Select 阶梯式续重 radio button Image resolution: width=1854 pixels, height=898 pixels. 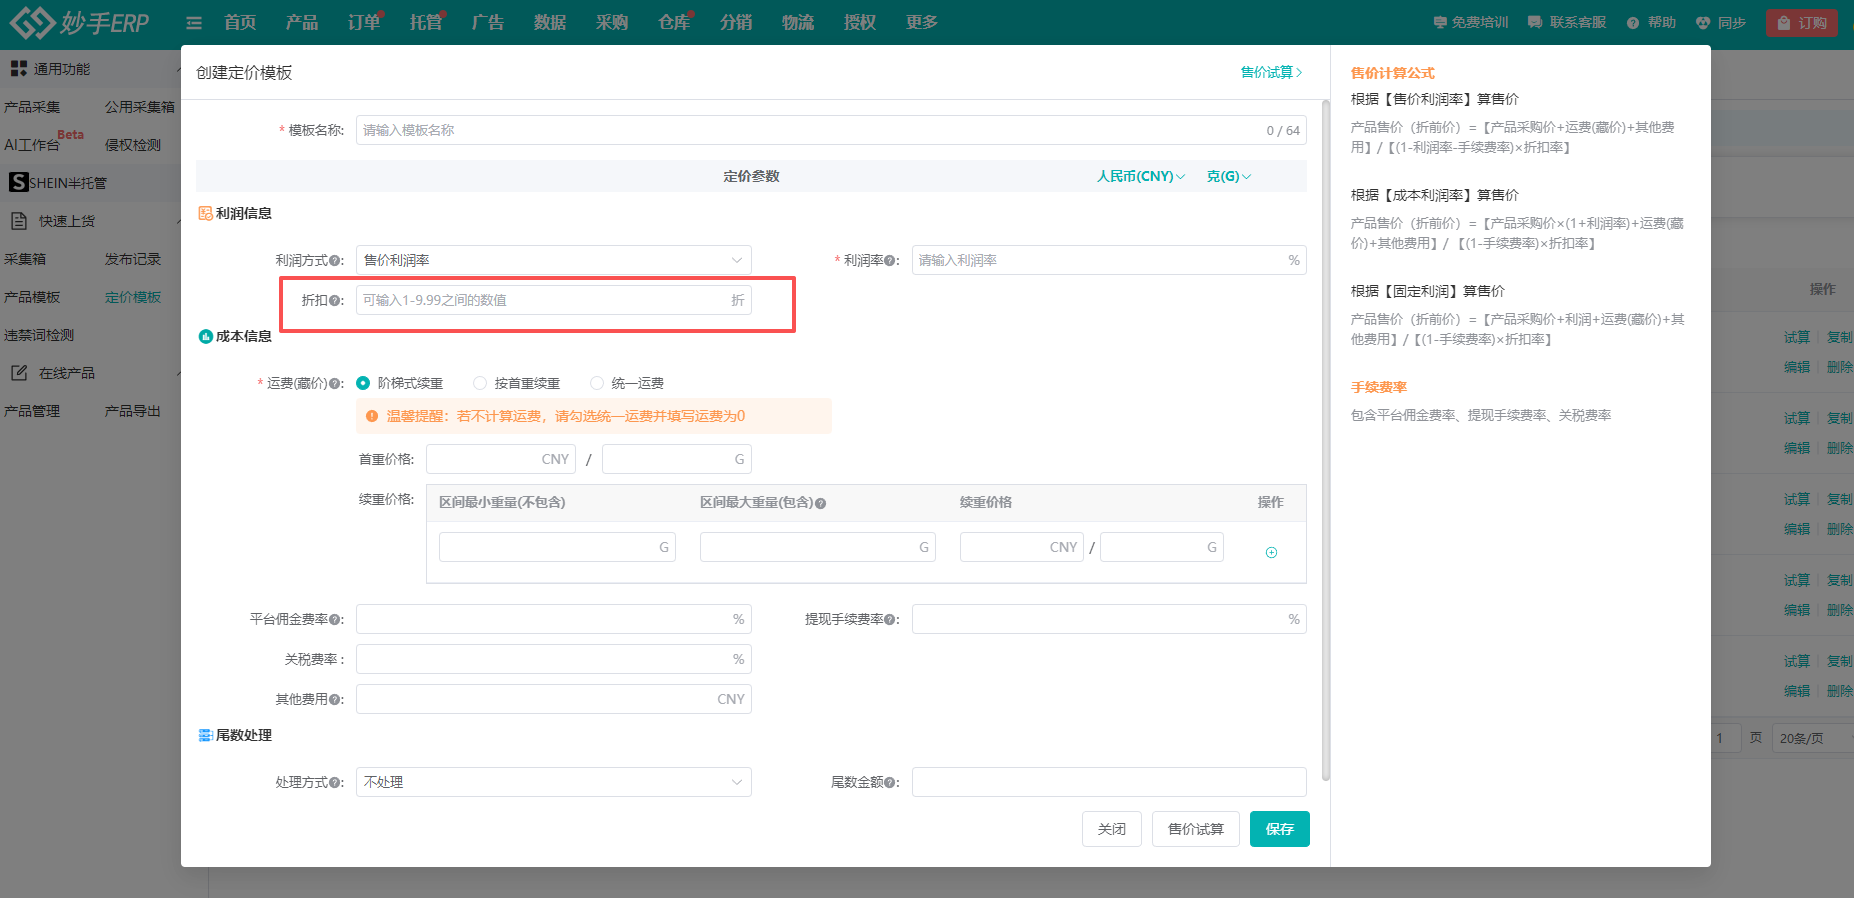[x=364, y=383]
